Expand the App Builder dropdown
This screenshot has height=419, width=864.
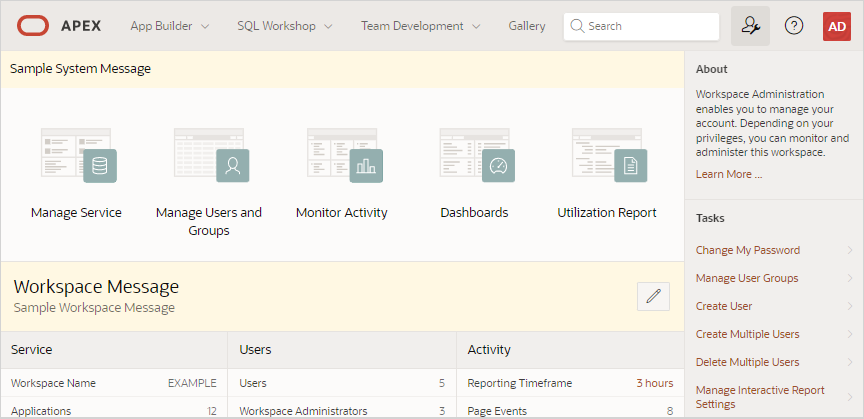click(170, 26)
